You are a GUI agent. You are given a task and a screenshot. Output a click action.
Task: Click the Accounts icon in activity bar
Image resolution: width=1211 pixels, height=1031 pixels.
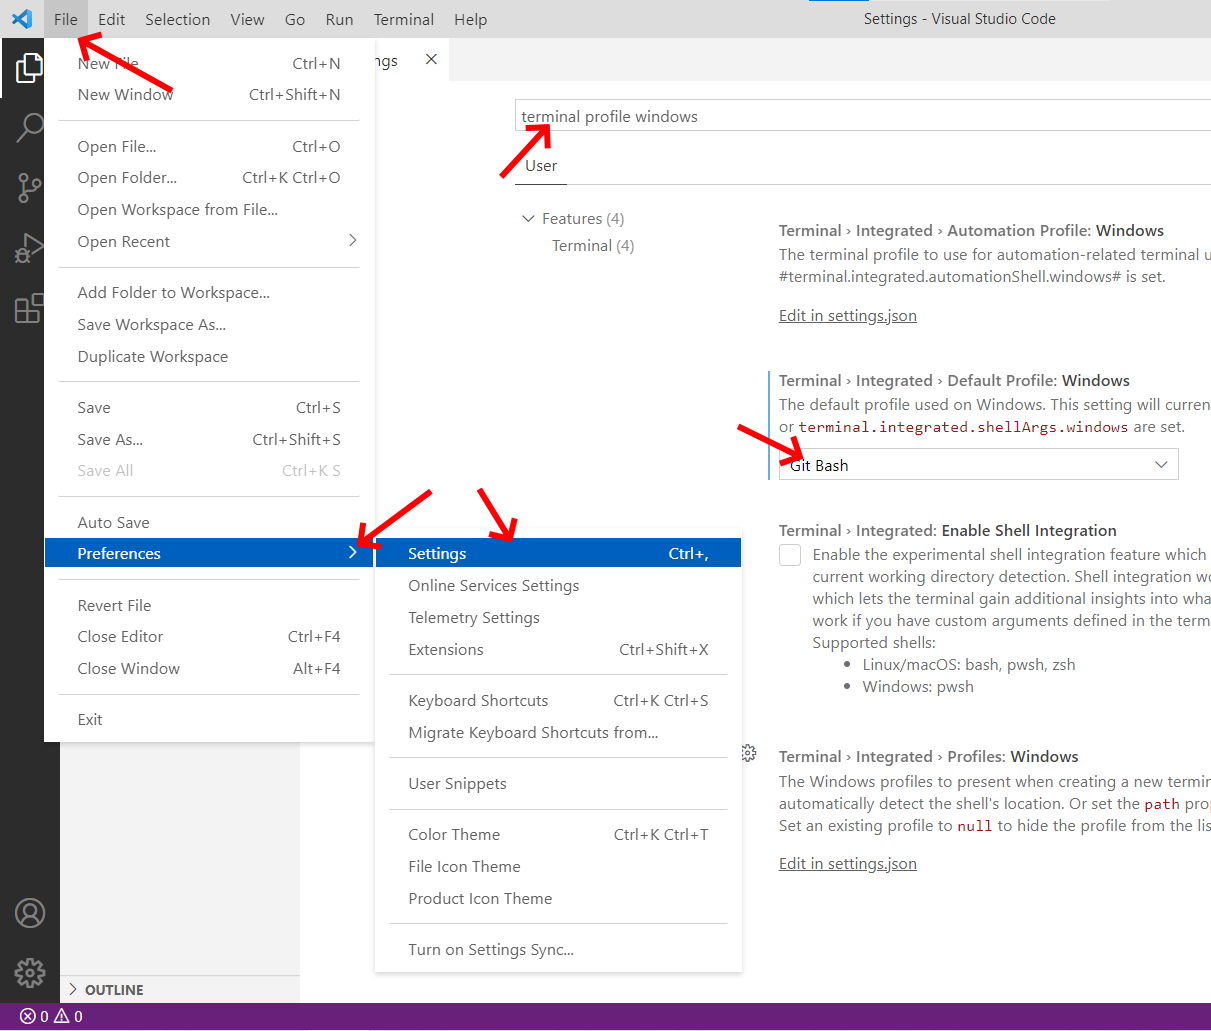30,913
